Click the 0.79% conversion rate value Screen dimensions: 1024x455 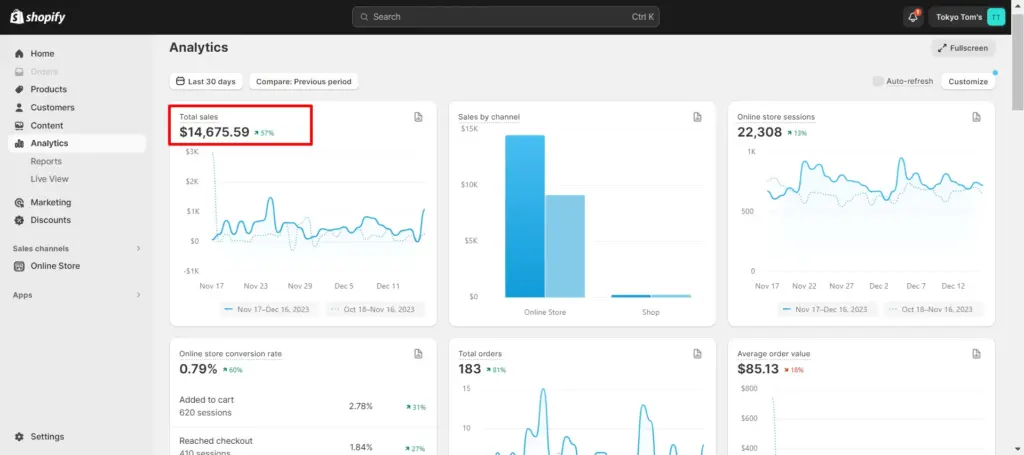coord(199,369)
